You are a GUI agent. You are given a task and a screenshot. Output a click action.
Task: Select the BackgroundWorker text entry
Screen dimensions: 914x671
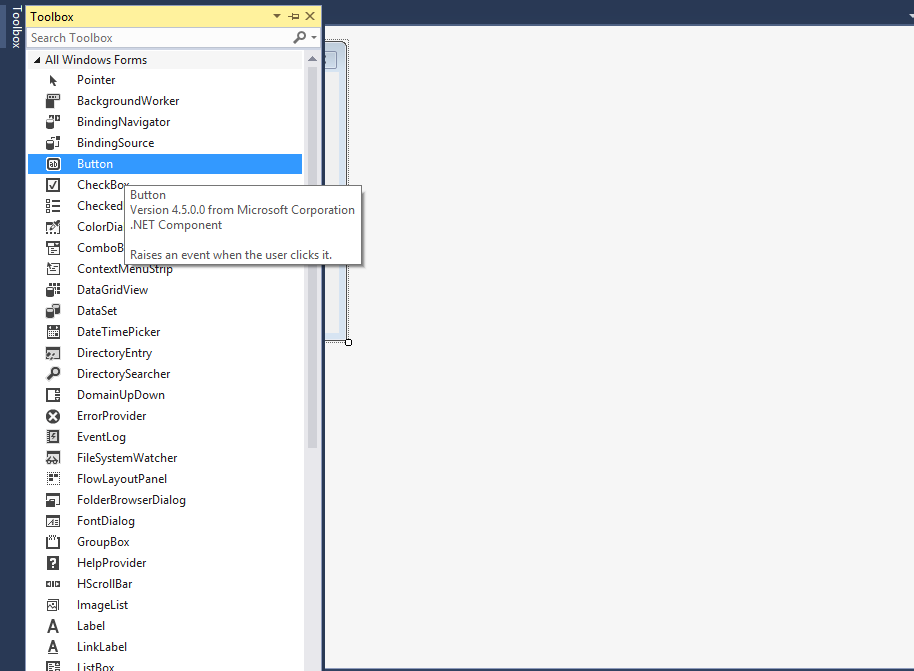click(128, 101)
